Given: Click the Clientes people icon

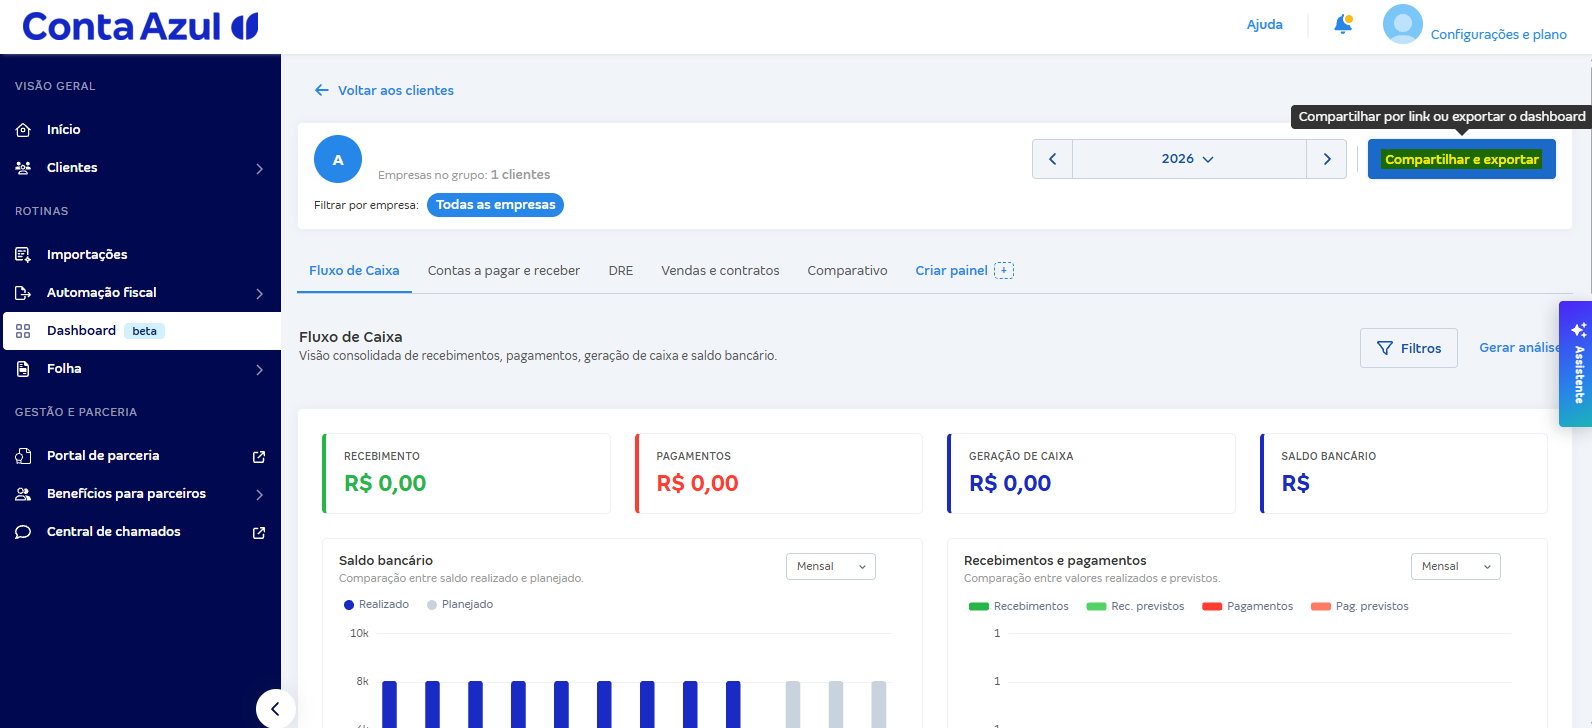Looking at the screenshot, I should pyautogui.click(x=23, y=168).
